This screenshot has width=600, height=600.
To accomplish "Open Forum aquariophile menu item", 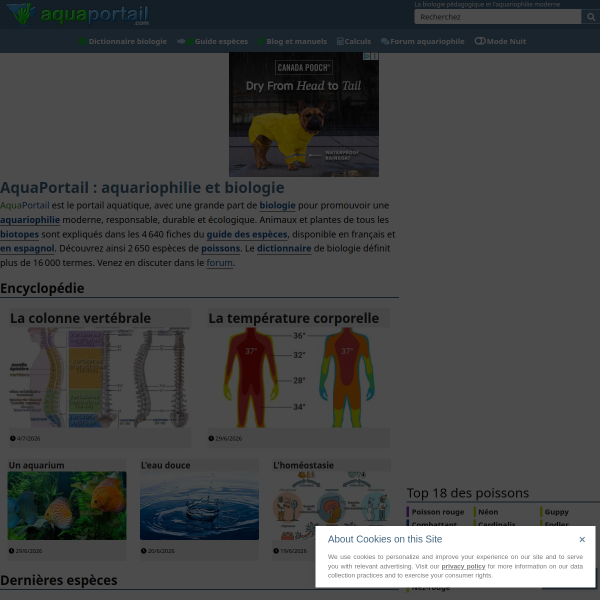I will 423,41.
